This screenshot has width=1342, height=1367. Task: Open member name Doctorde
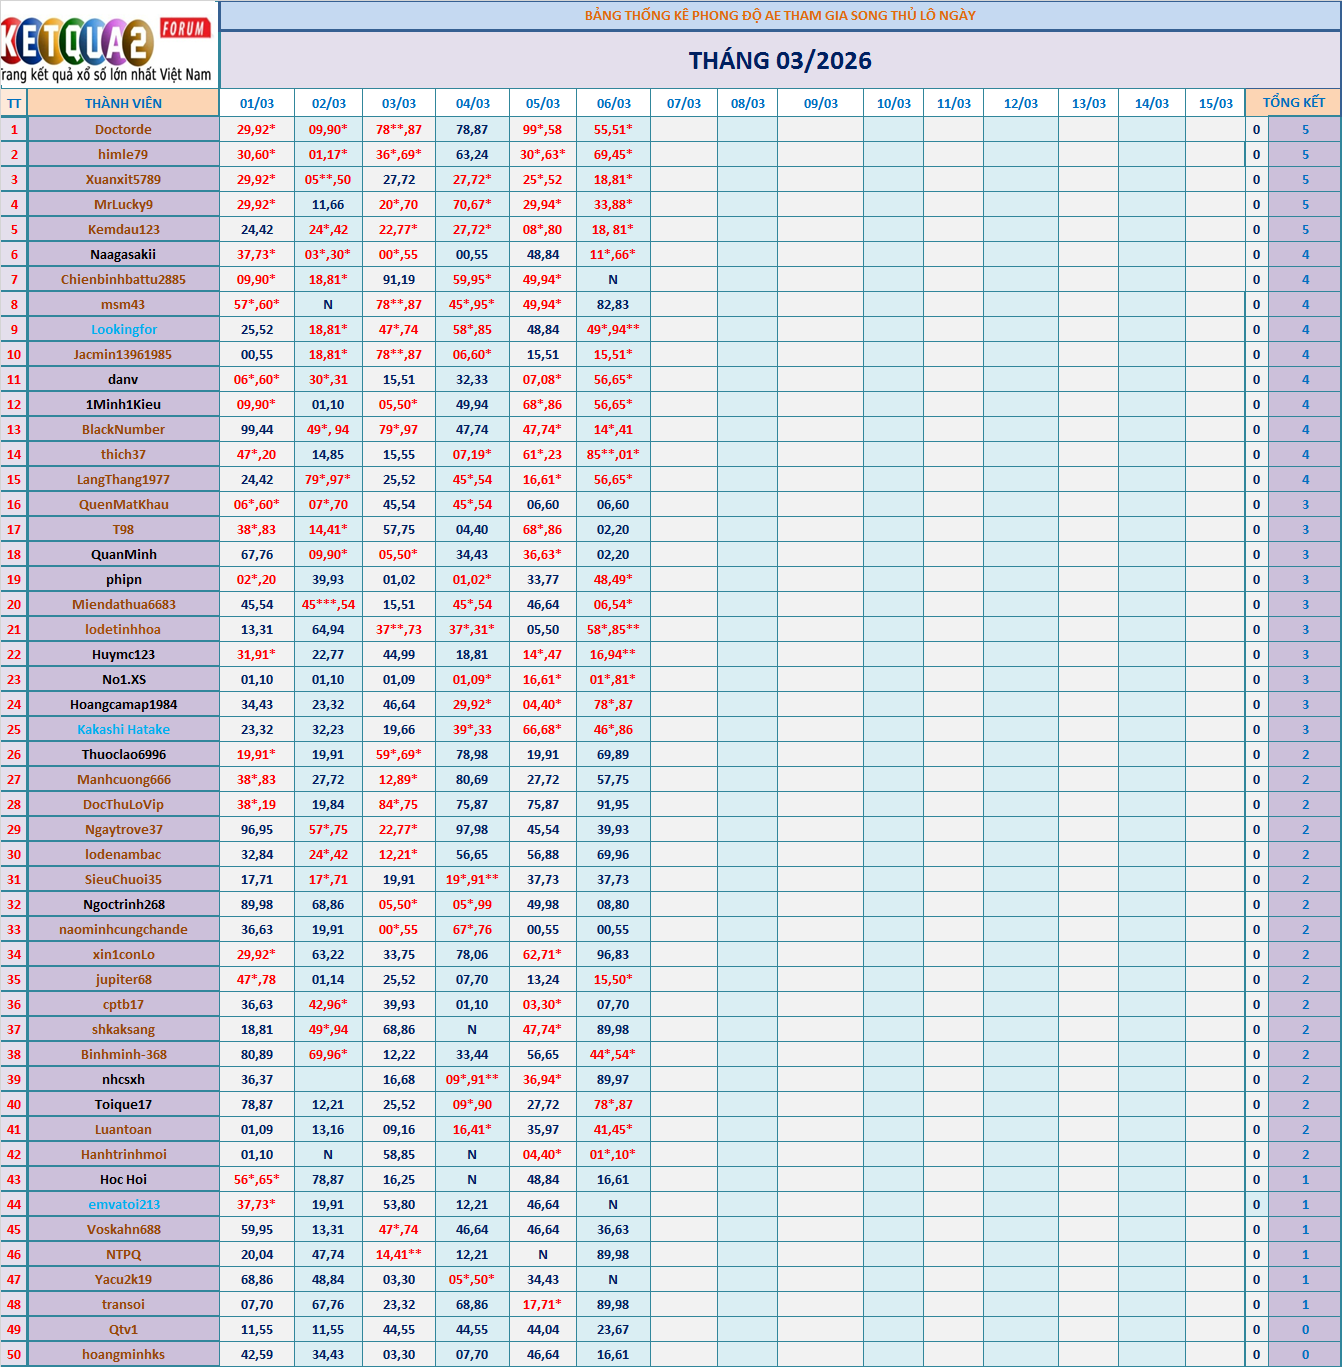pyautogui.click(x=123, y=129)
